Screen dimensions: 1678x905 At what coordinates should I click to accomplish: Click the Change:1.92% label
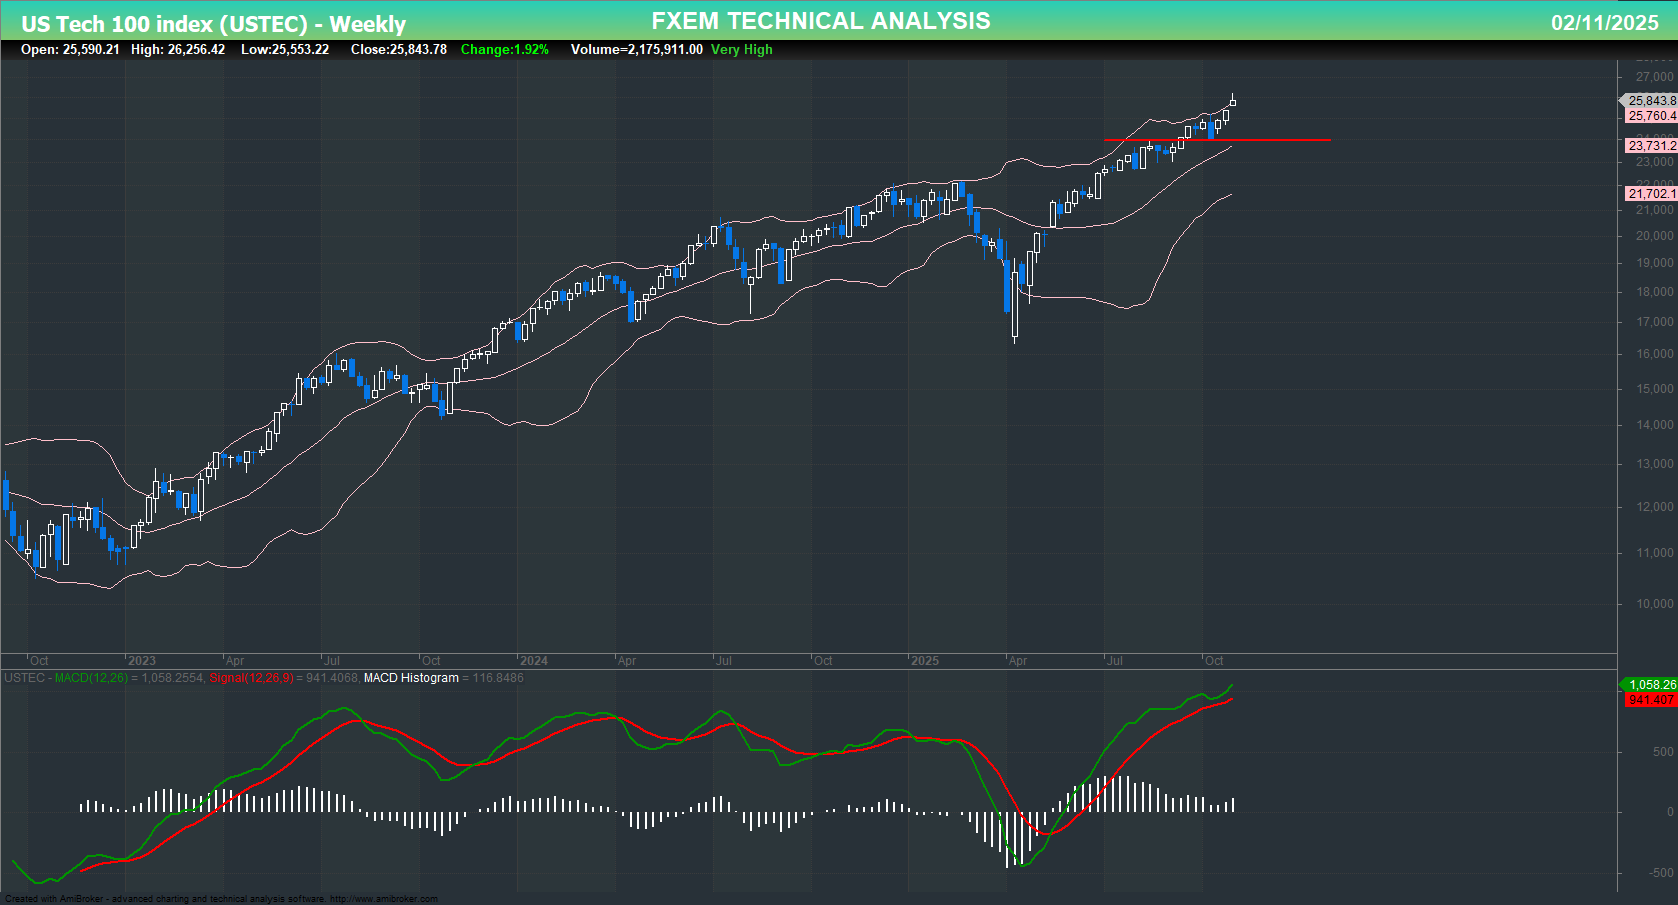pos(504,49)
